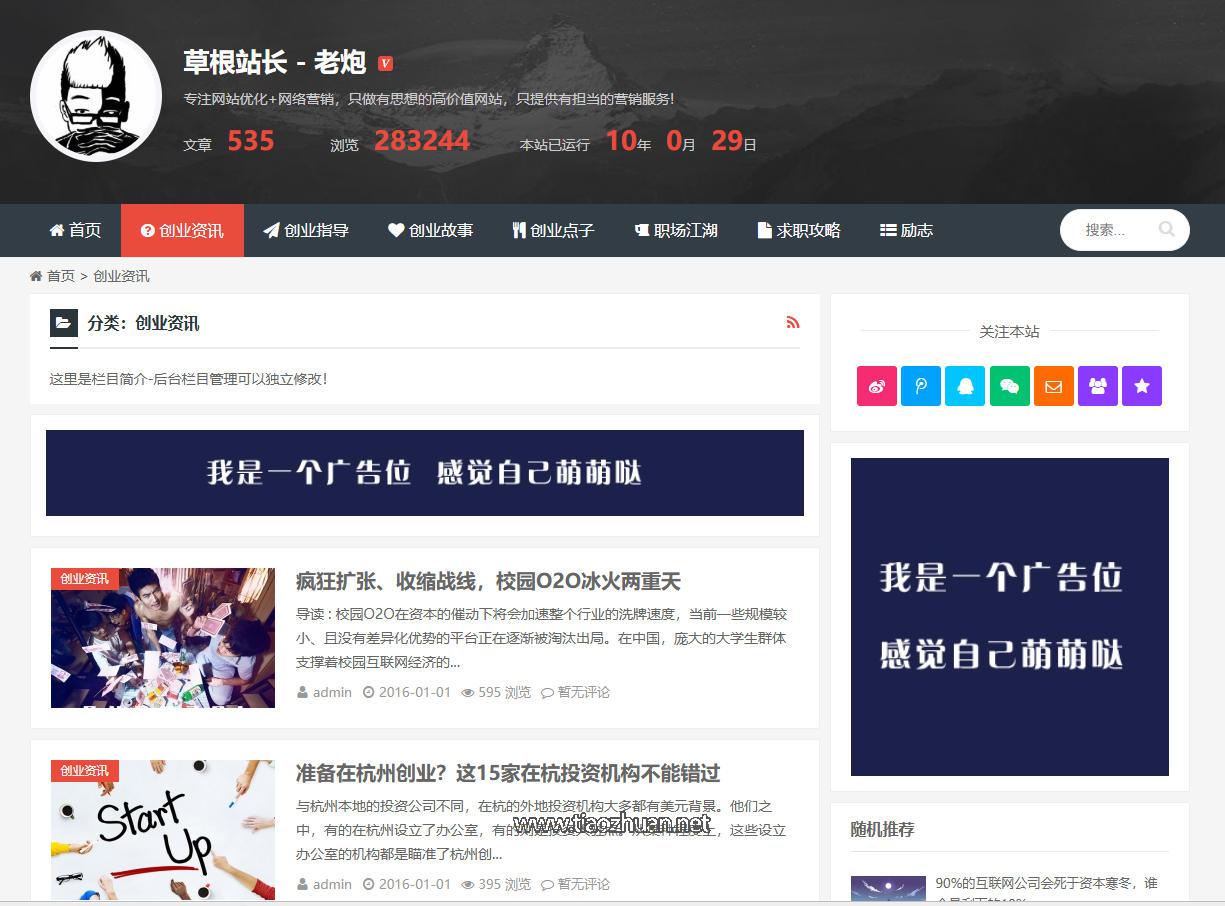This screenshot has width=1225, height=906.
Task: Click the orange email envelope icon
Action: [1053, 386]
